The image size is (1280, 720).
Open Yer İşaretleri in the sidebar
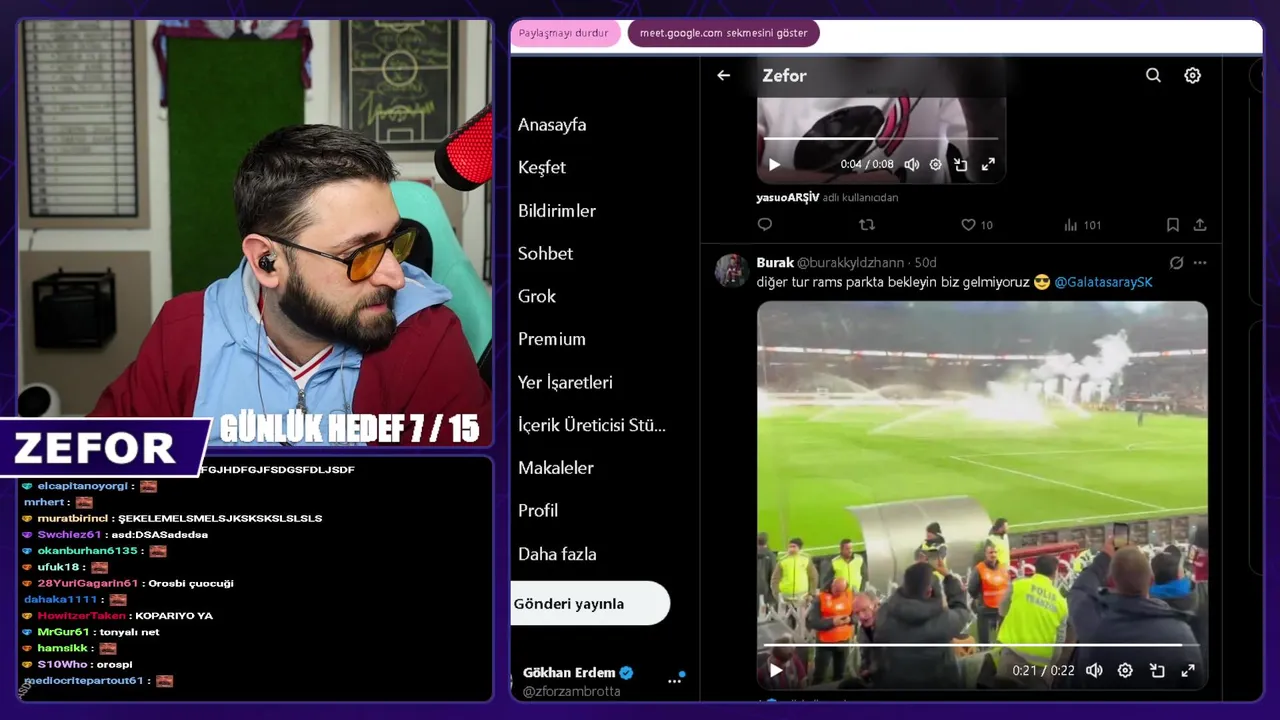[x=565, y=382]
